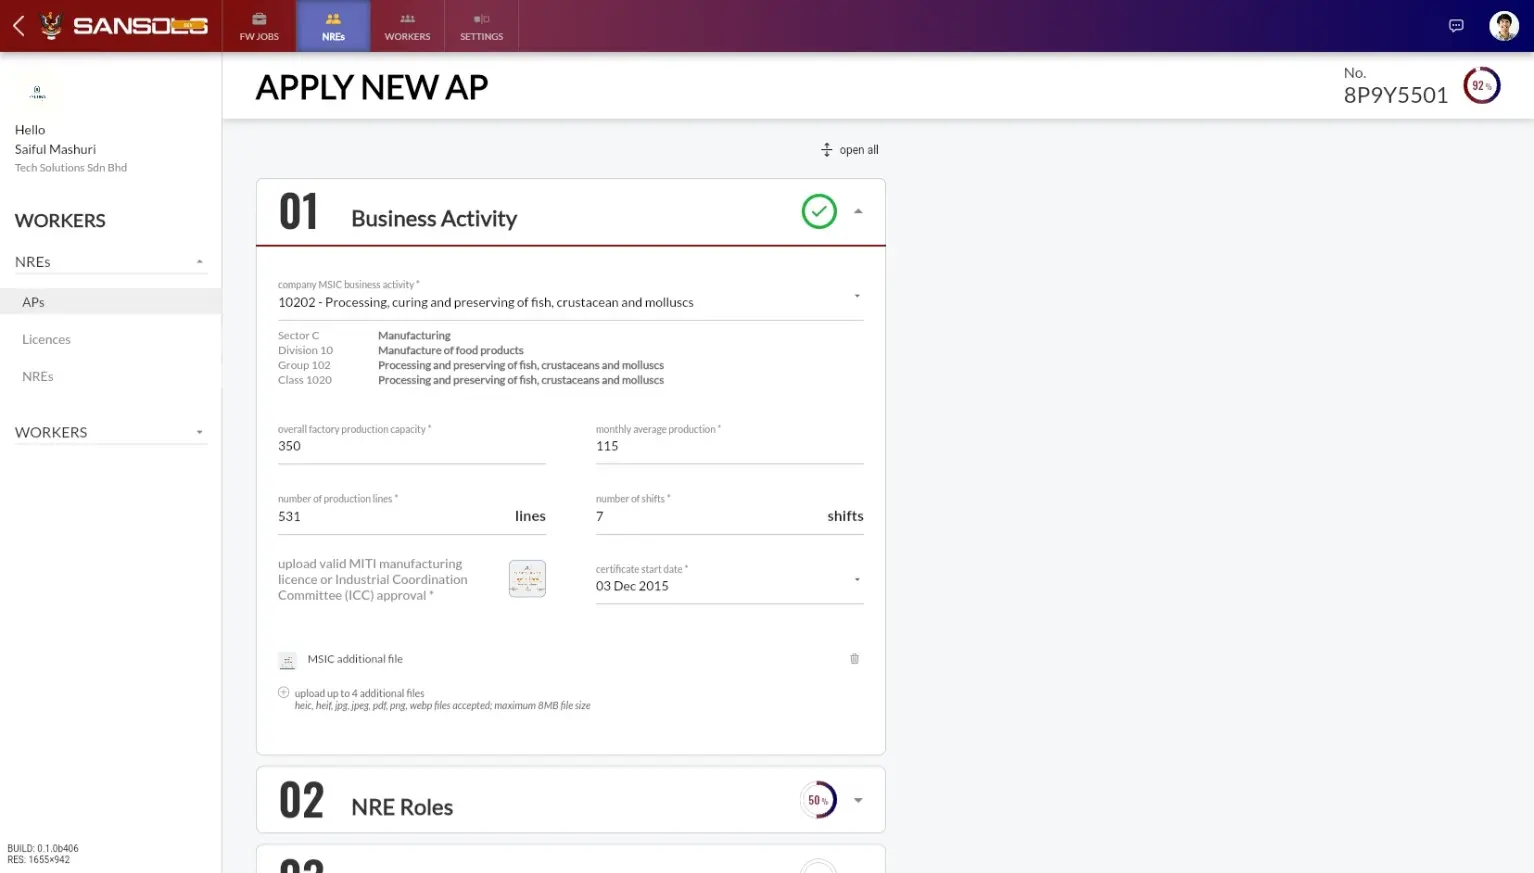This screenshot has width=1534, height=873.
Task: Open the user profile avatar
Action: click(1504, 26)
